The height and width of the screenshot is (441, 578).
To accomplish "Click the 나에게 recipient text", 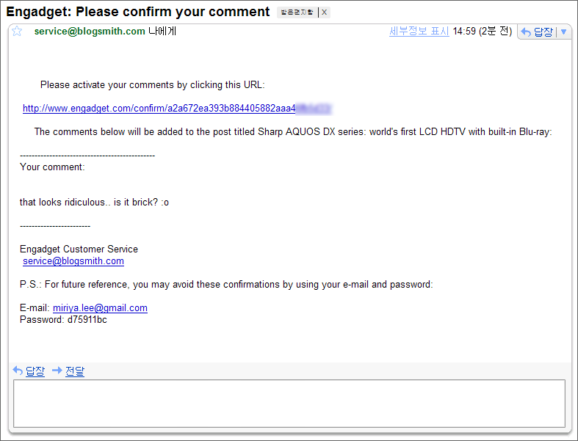I will [162, 31].
